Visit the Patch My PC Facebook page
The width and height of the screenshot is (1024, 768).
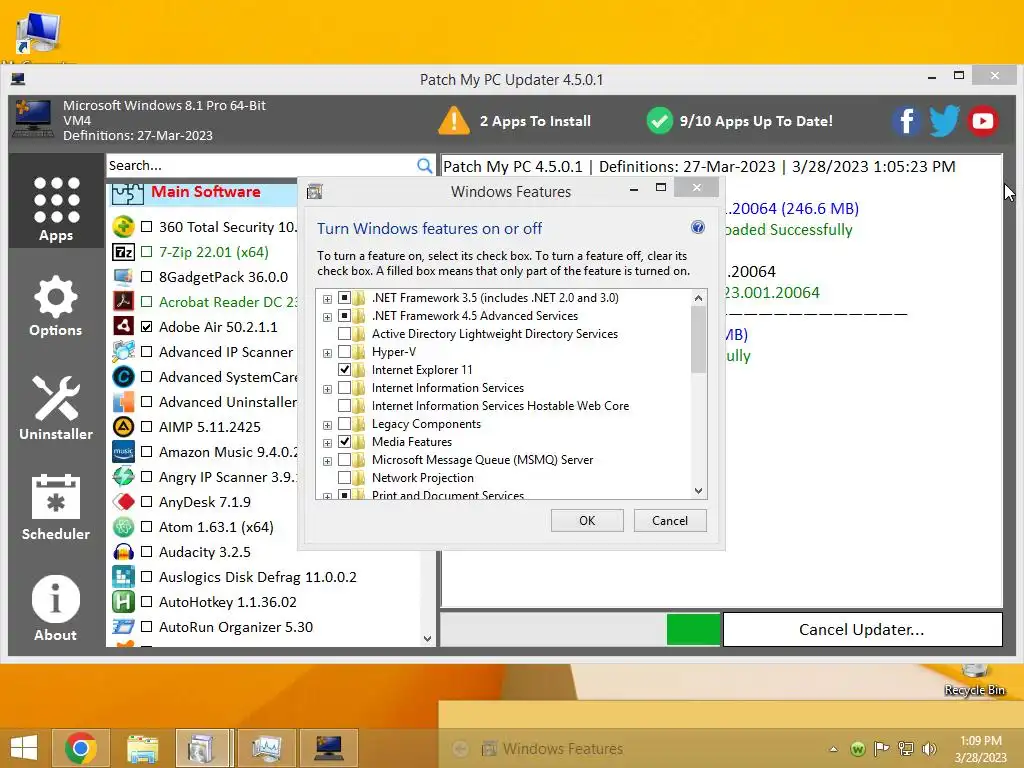[906, 121]
